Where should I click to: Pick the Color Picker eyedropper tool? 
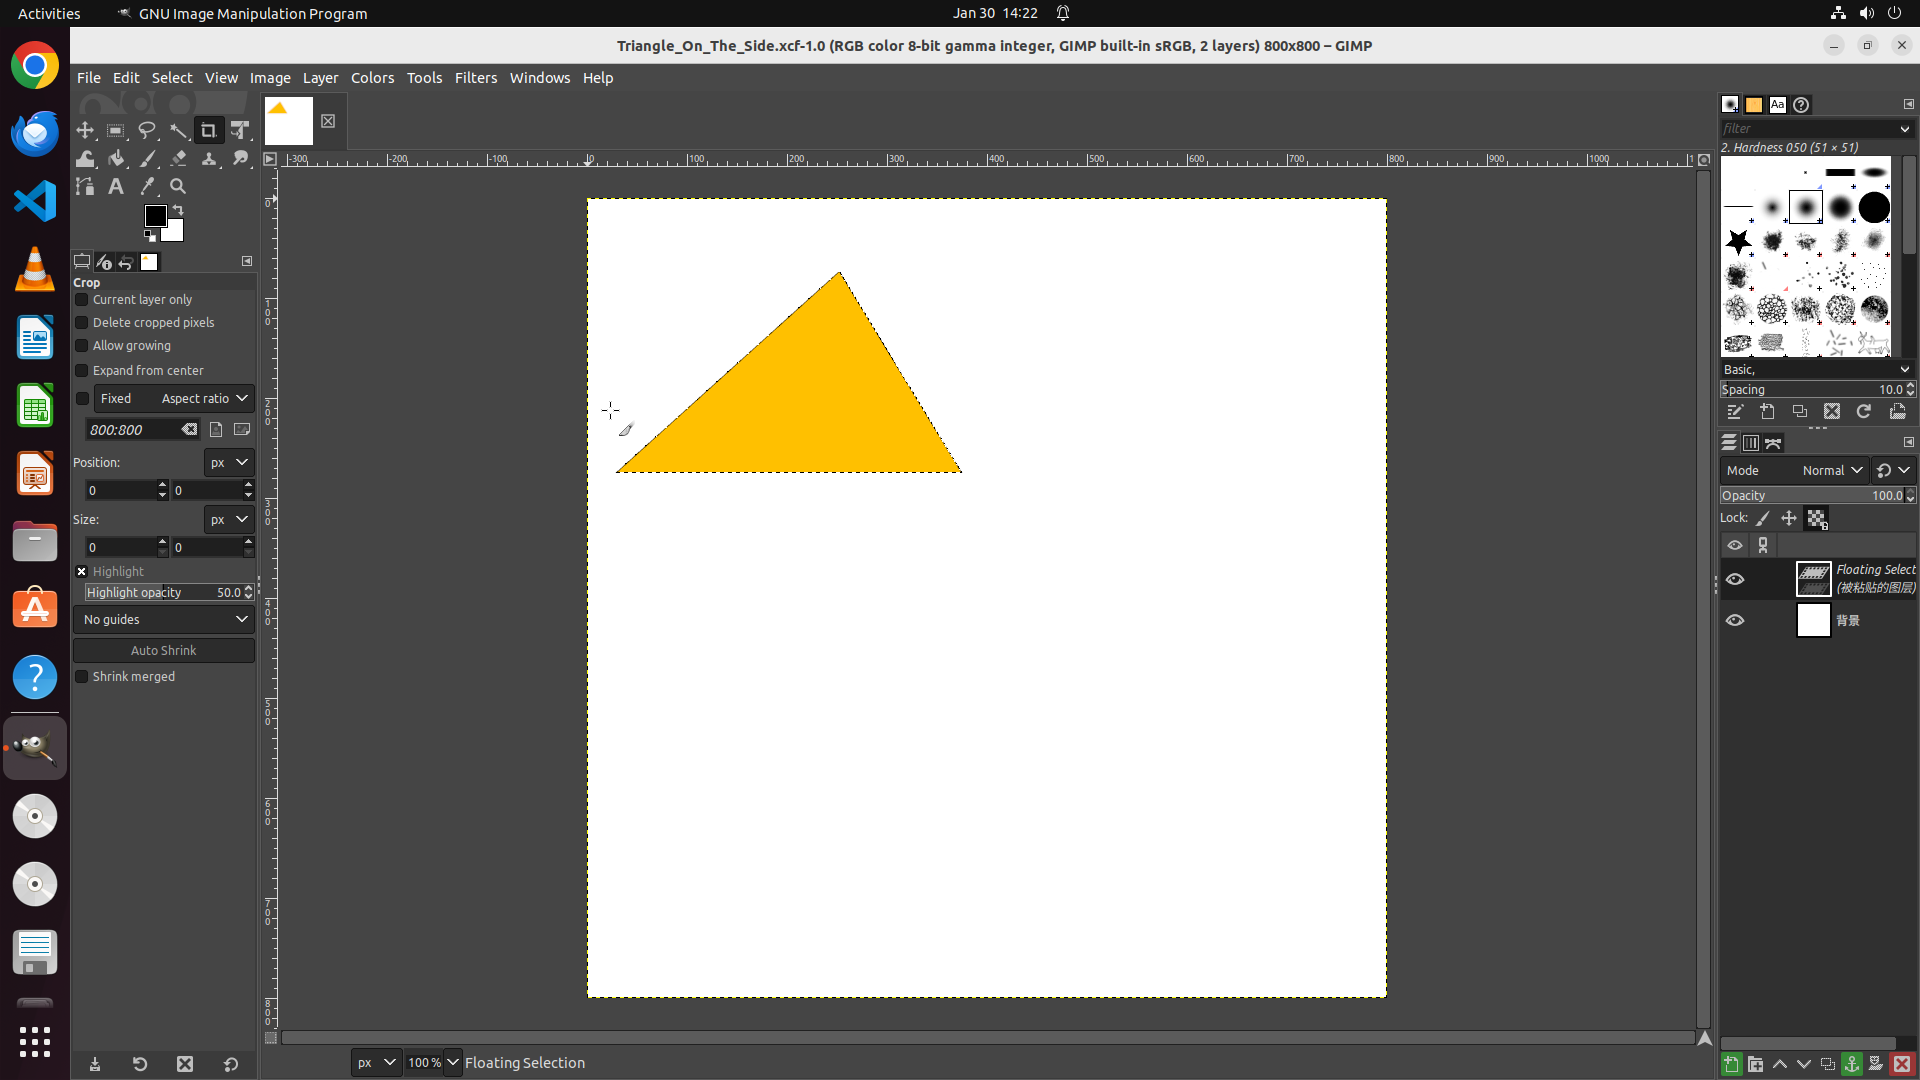pyautogui.click(x=147, y=186)
